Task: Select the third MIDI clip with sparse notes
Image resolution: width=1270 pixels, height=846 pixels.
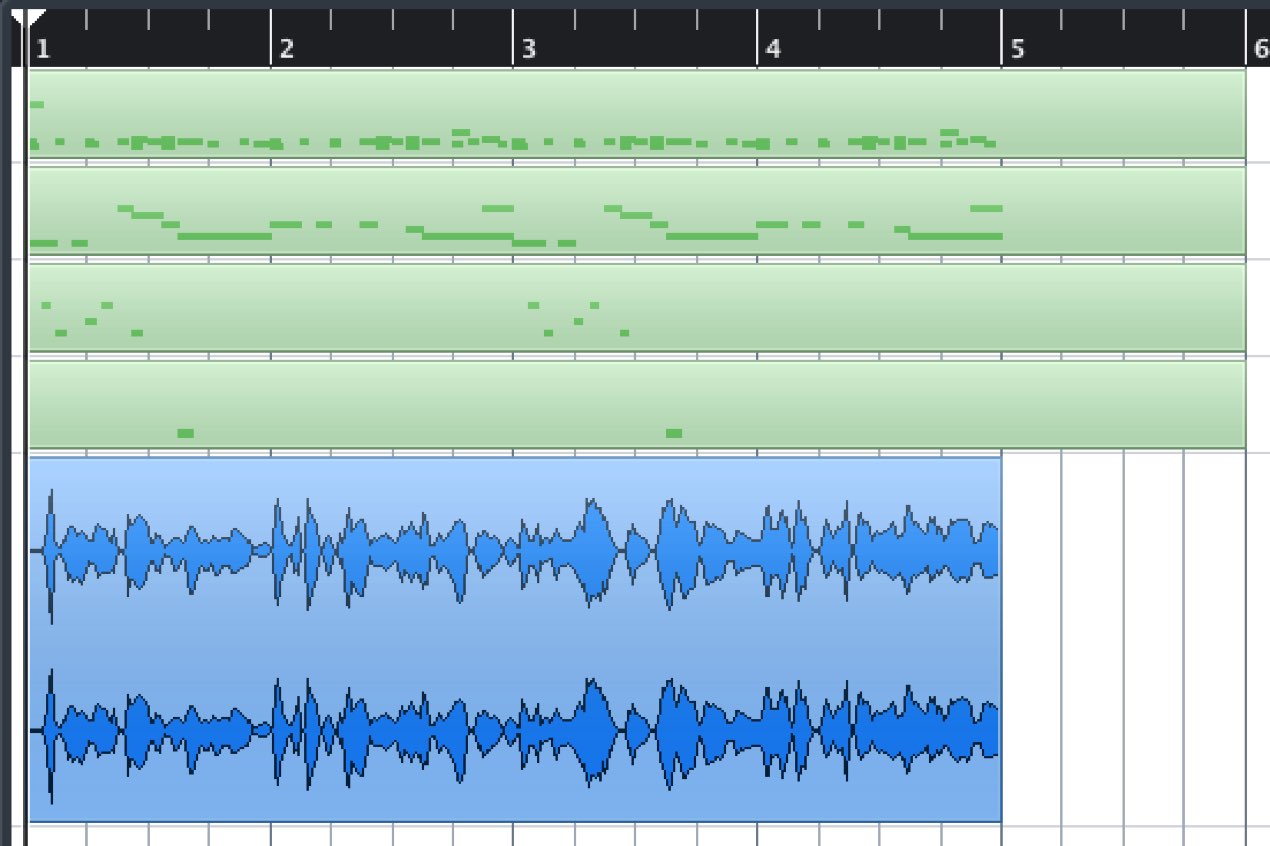Action: (637, 308)
